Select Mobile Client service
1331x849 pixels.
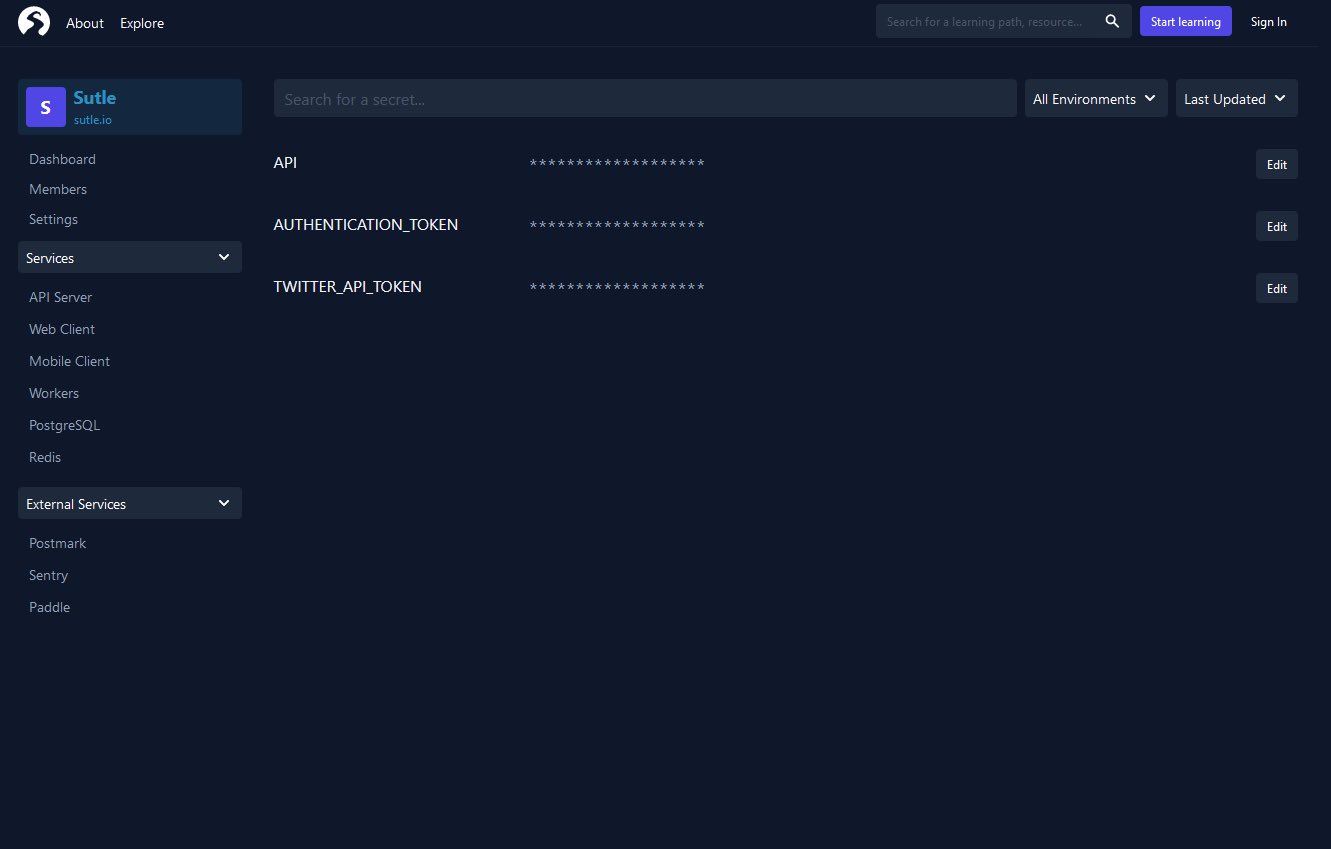tap(69, 361)
